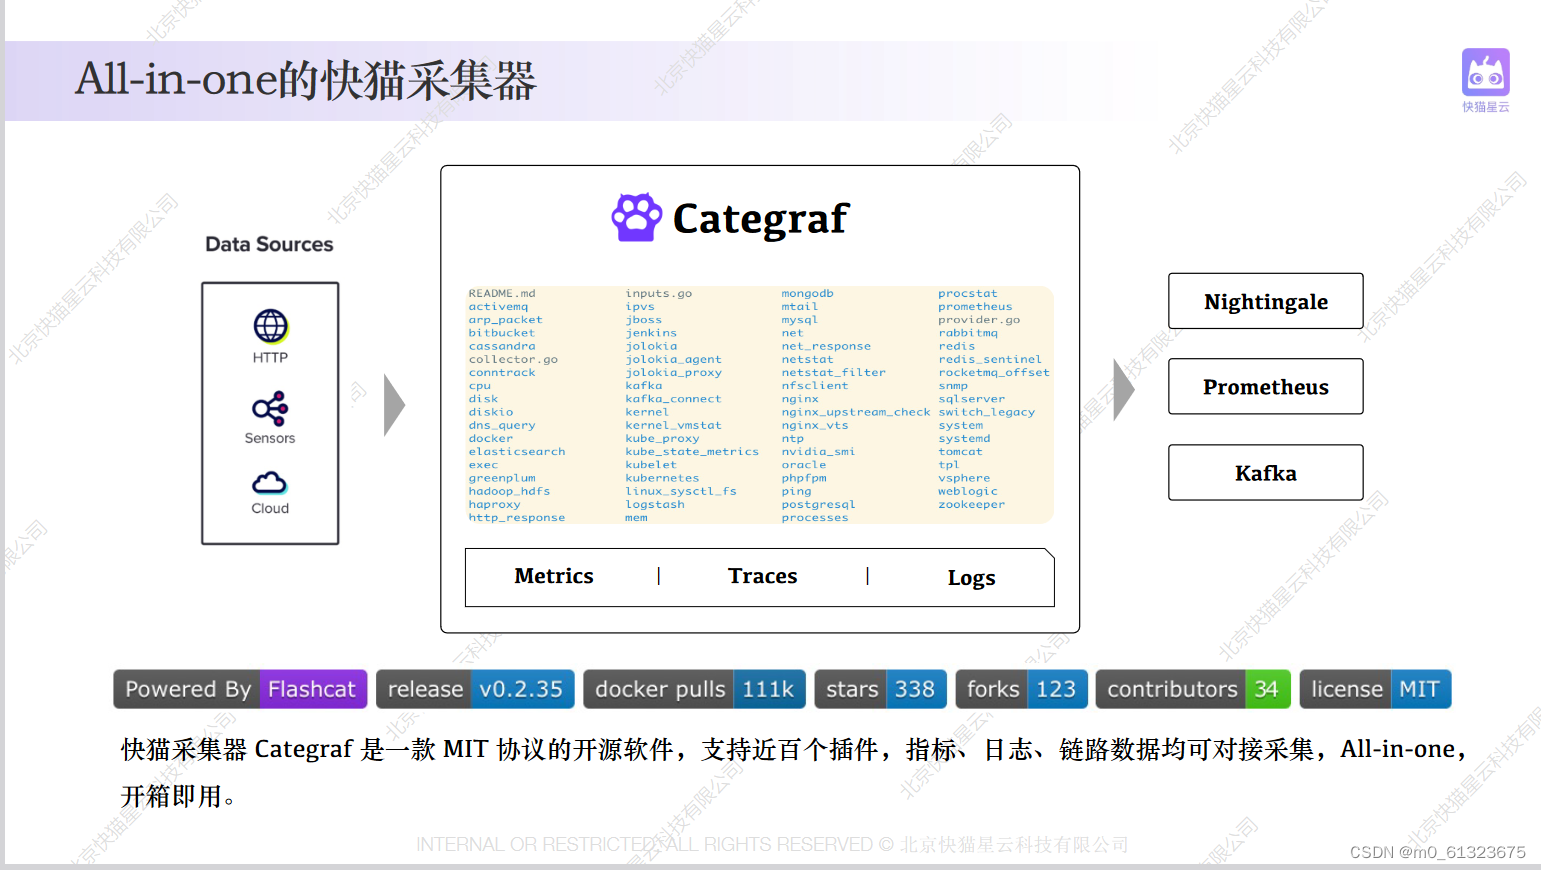
Task: Click the prometheus entry in the plugin list
Action: (x=975, y=307)
